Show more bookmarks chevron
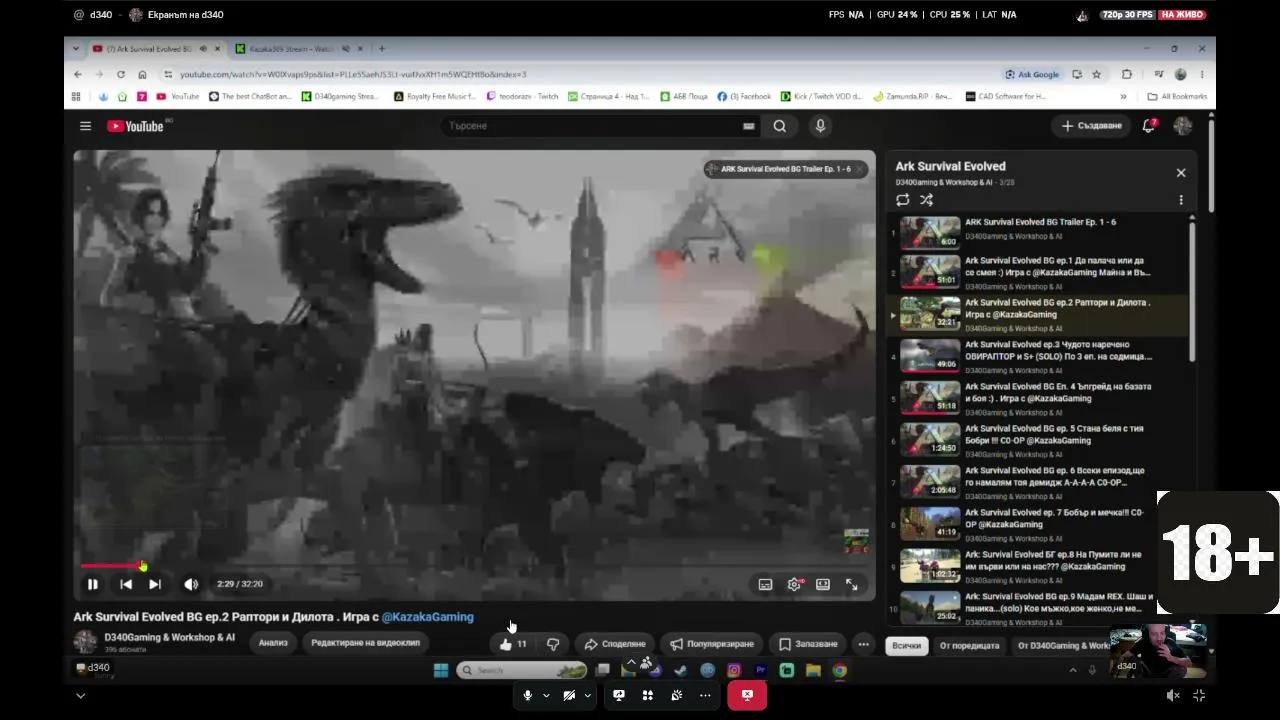Screen dimensions: 1280x720 tap(1123, 97)
